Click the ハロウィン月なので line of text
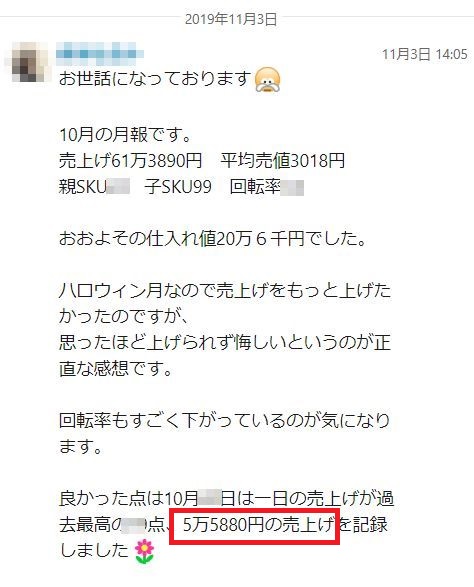 (225, 291)
